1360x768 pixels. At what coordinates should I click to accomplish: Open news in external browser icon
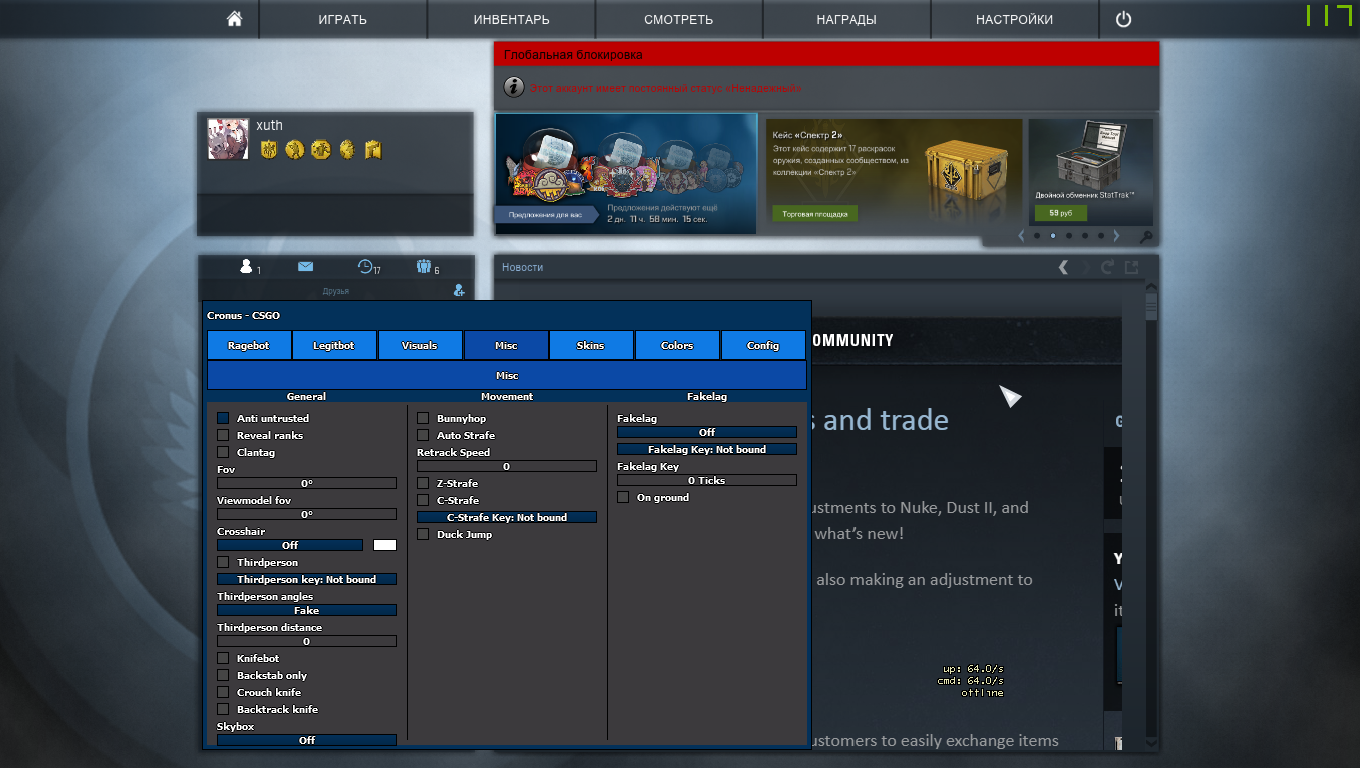(1131, 267)
